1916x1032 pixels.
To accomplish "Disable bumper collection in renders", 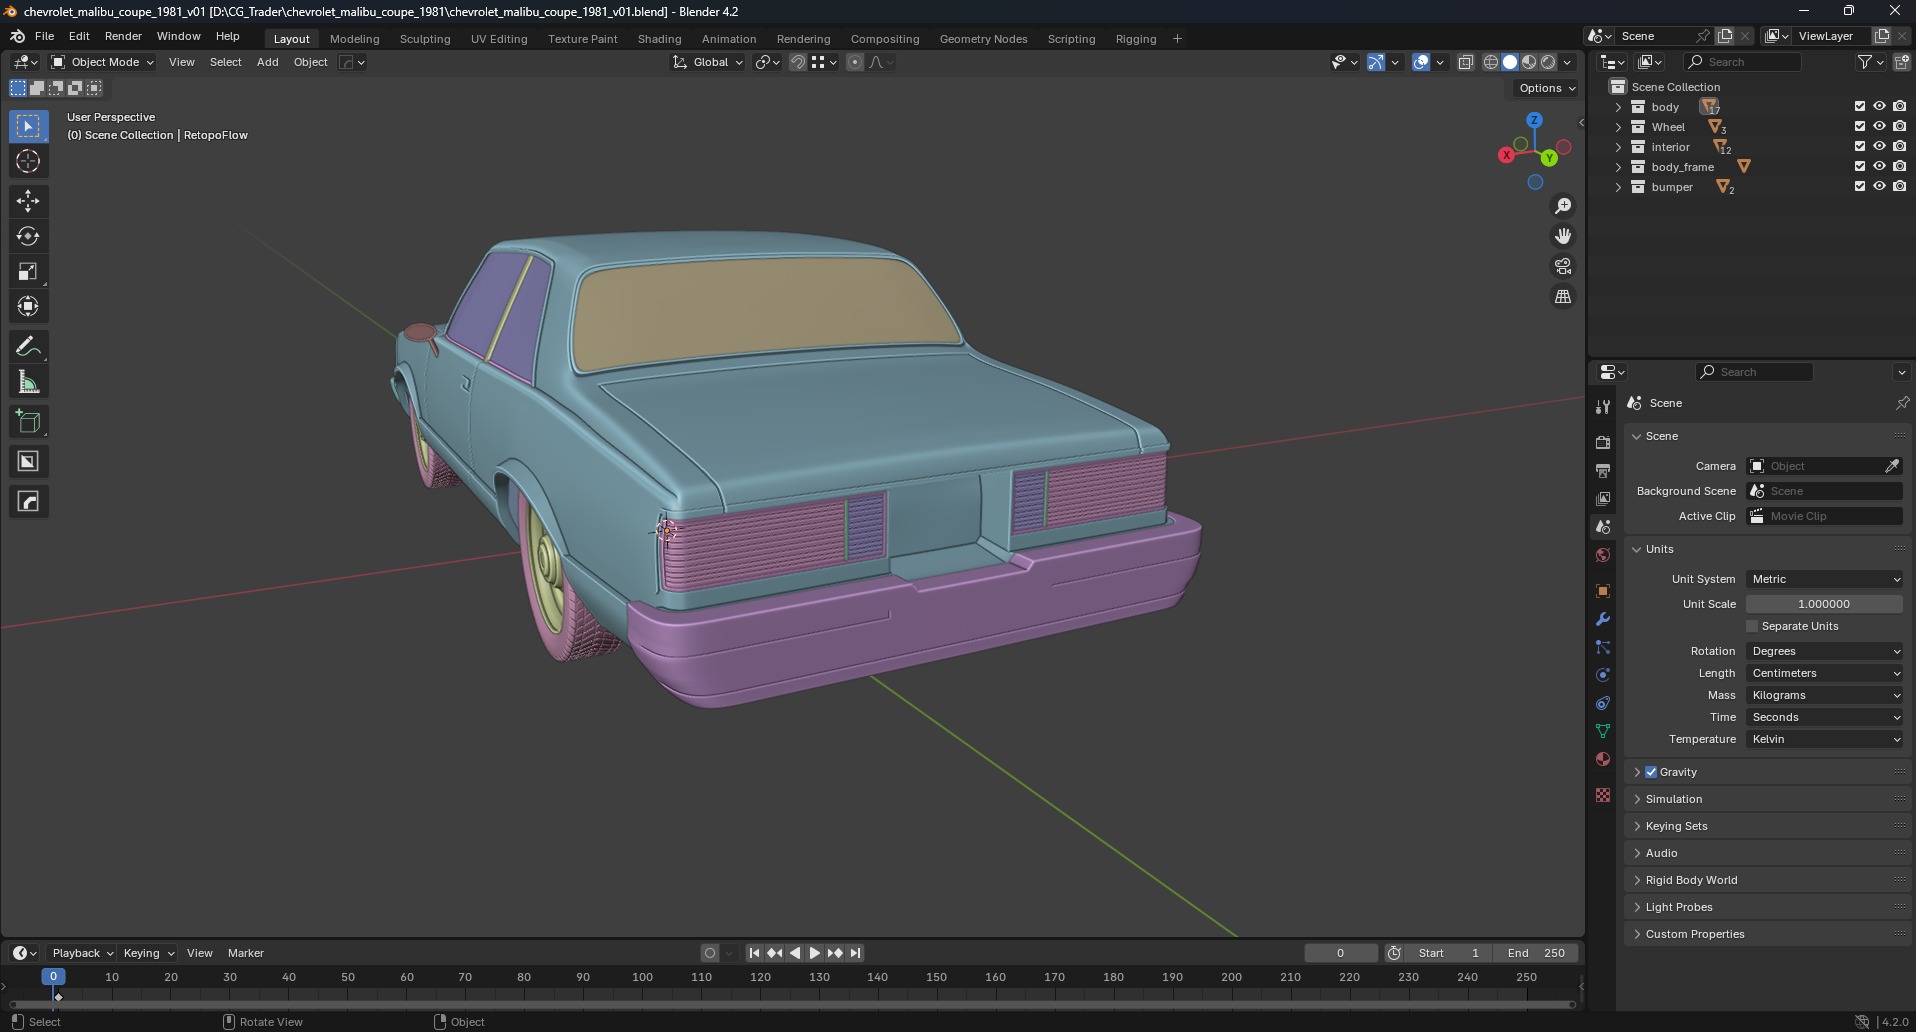I will pyautogui.click(x=1899, y=186).
